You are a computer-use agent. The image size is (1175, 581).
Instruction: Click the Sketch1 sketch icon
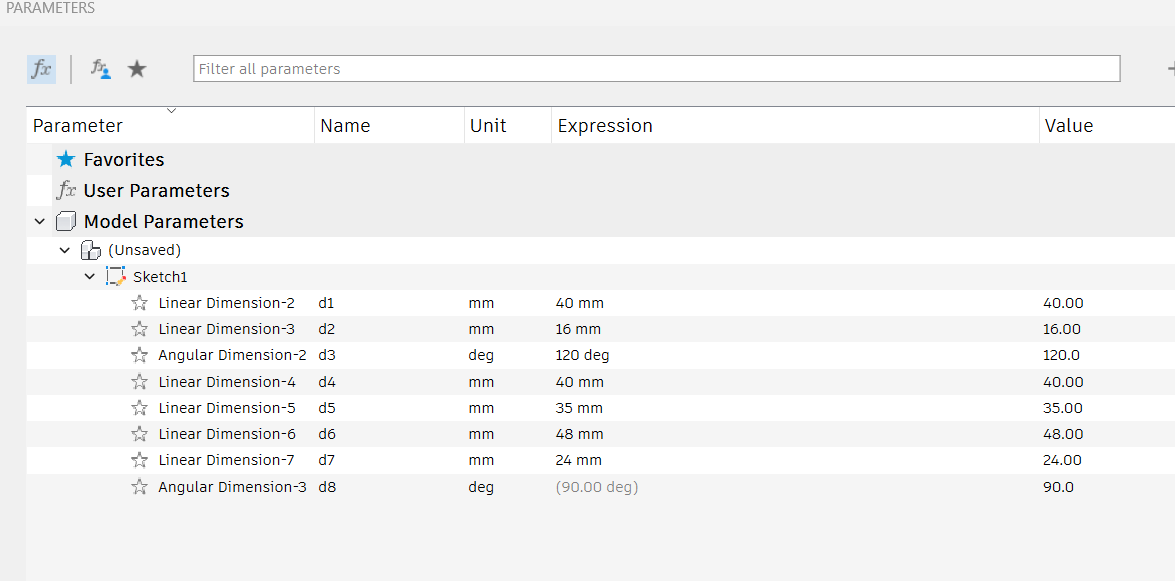(115, 277)
